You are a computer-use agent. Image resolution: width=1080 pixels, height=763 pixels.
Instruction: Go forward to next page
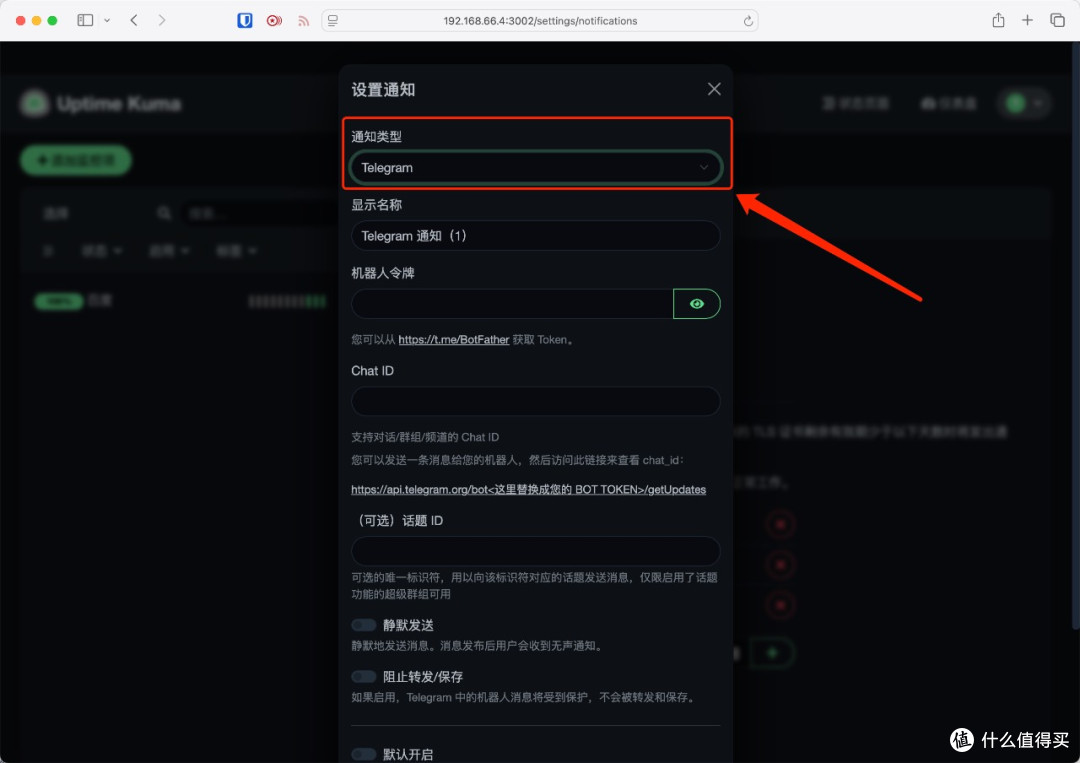(162, 21)
